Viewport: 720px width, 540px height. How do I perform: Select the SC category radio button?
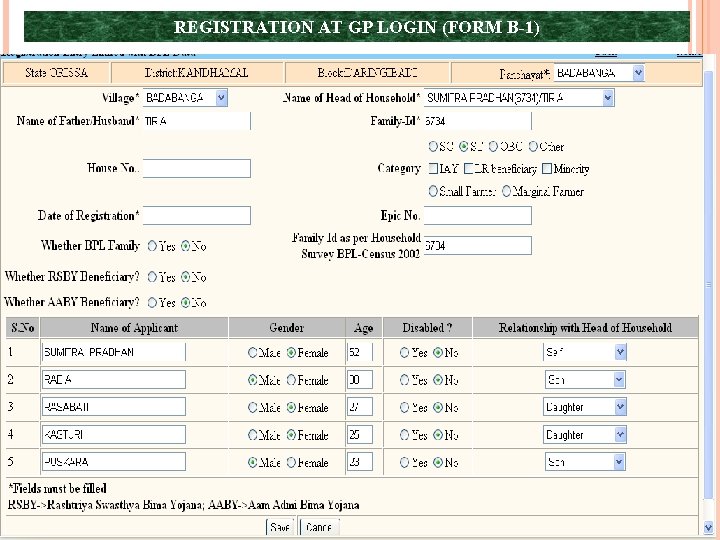tap(433, 146)
